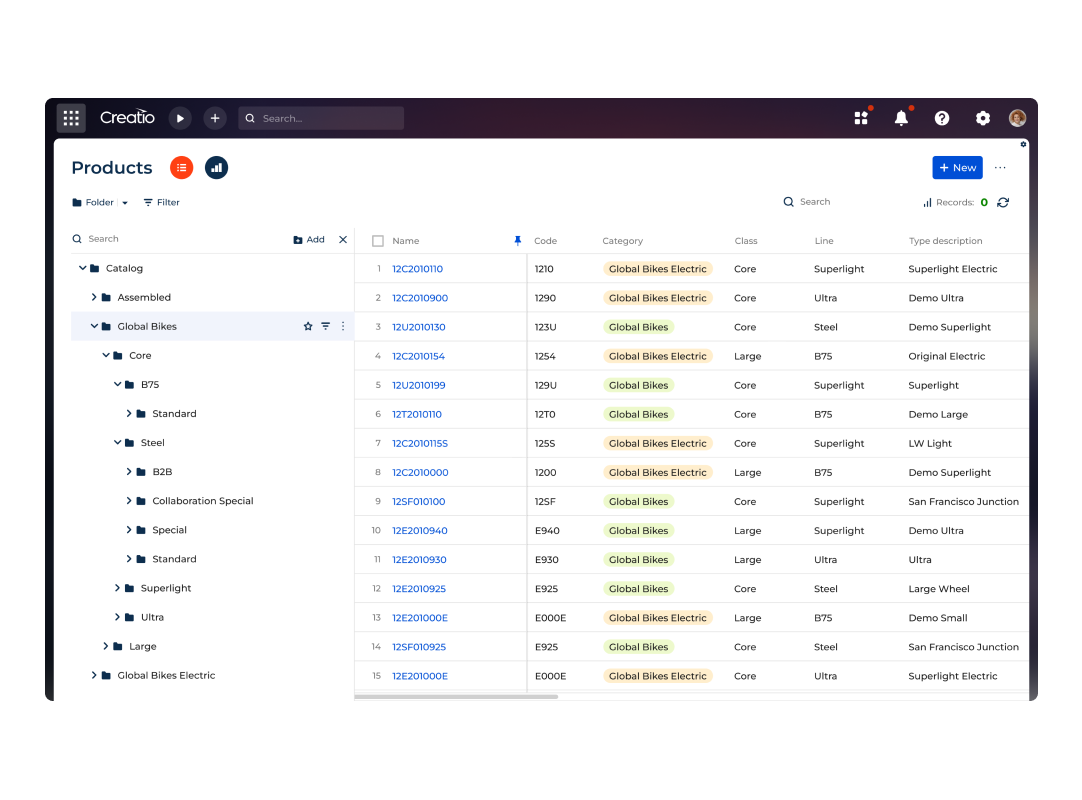The width and height of the screenshot is (1082, 800).
Task: Click the small page settings gear below the avatar
Action: [1023, 144]
